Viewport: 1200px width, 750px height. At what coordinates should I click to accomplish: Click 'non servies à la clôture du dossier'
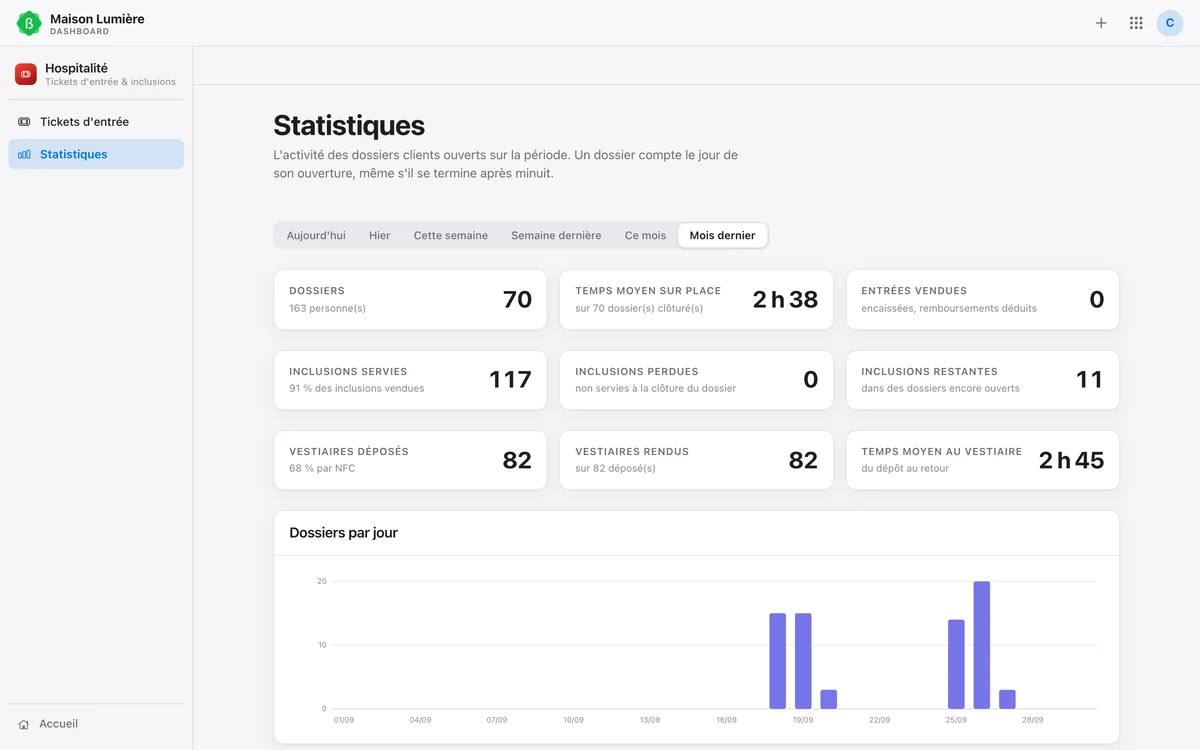point(655,388)
